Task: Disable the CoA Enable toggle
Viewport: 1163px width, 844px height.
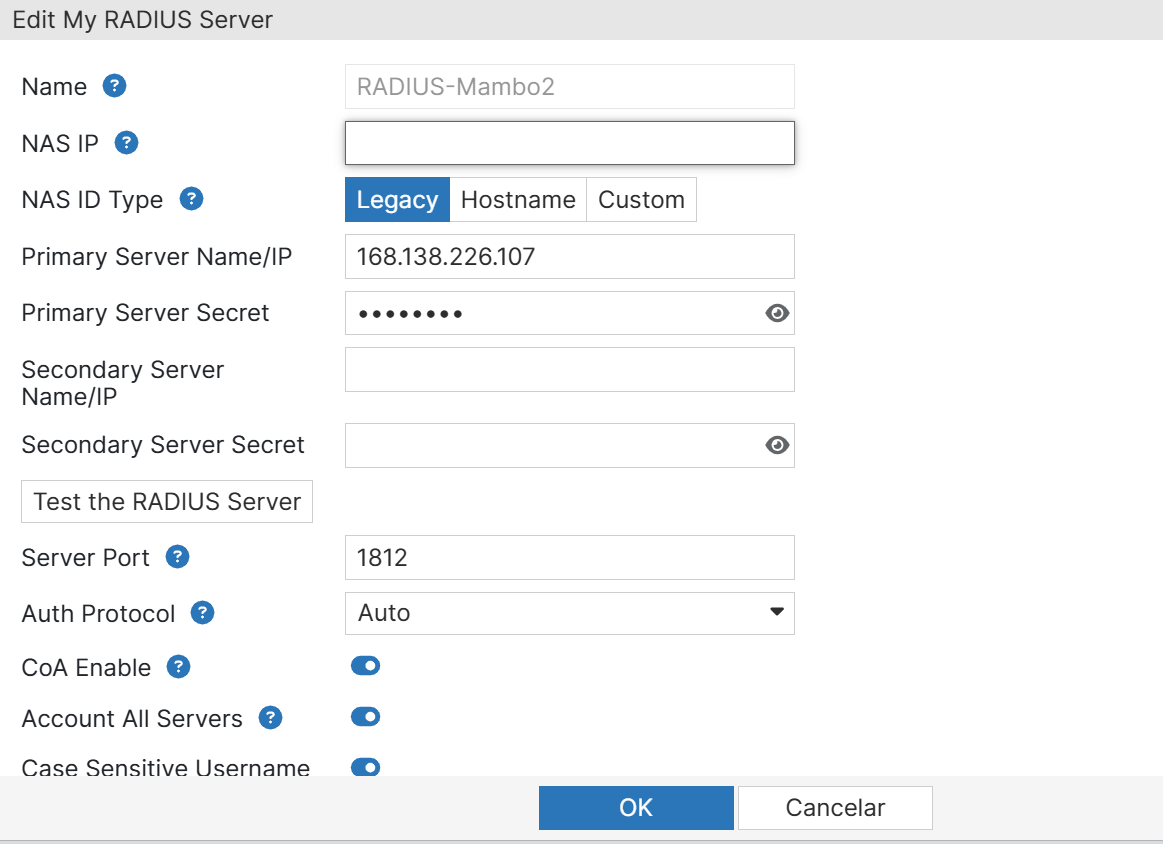Action: 365,666
